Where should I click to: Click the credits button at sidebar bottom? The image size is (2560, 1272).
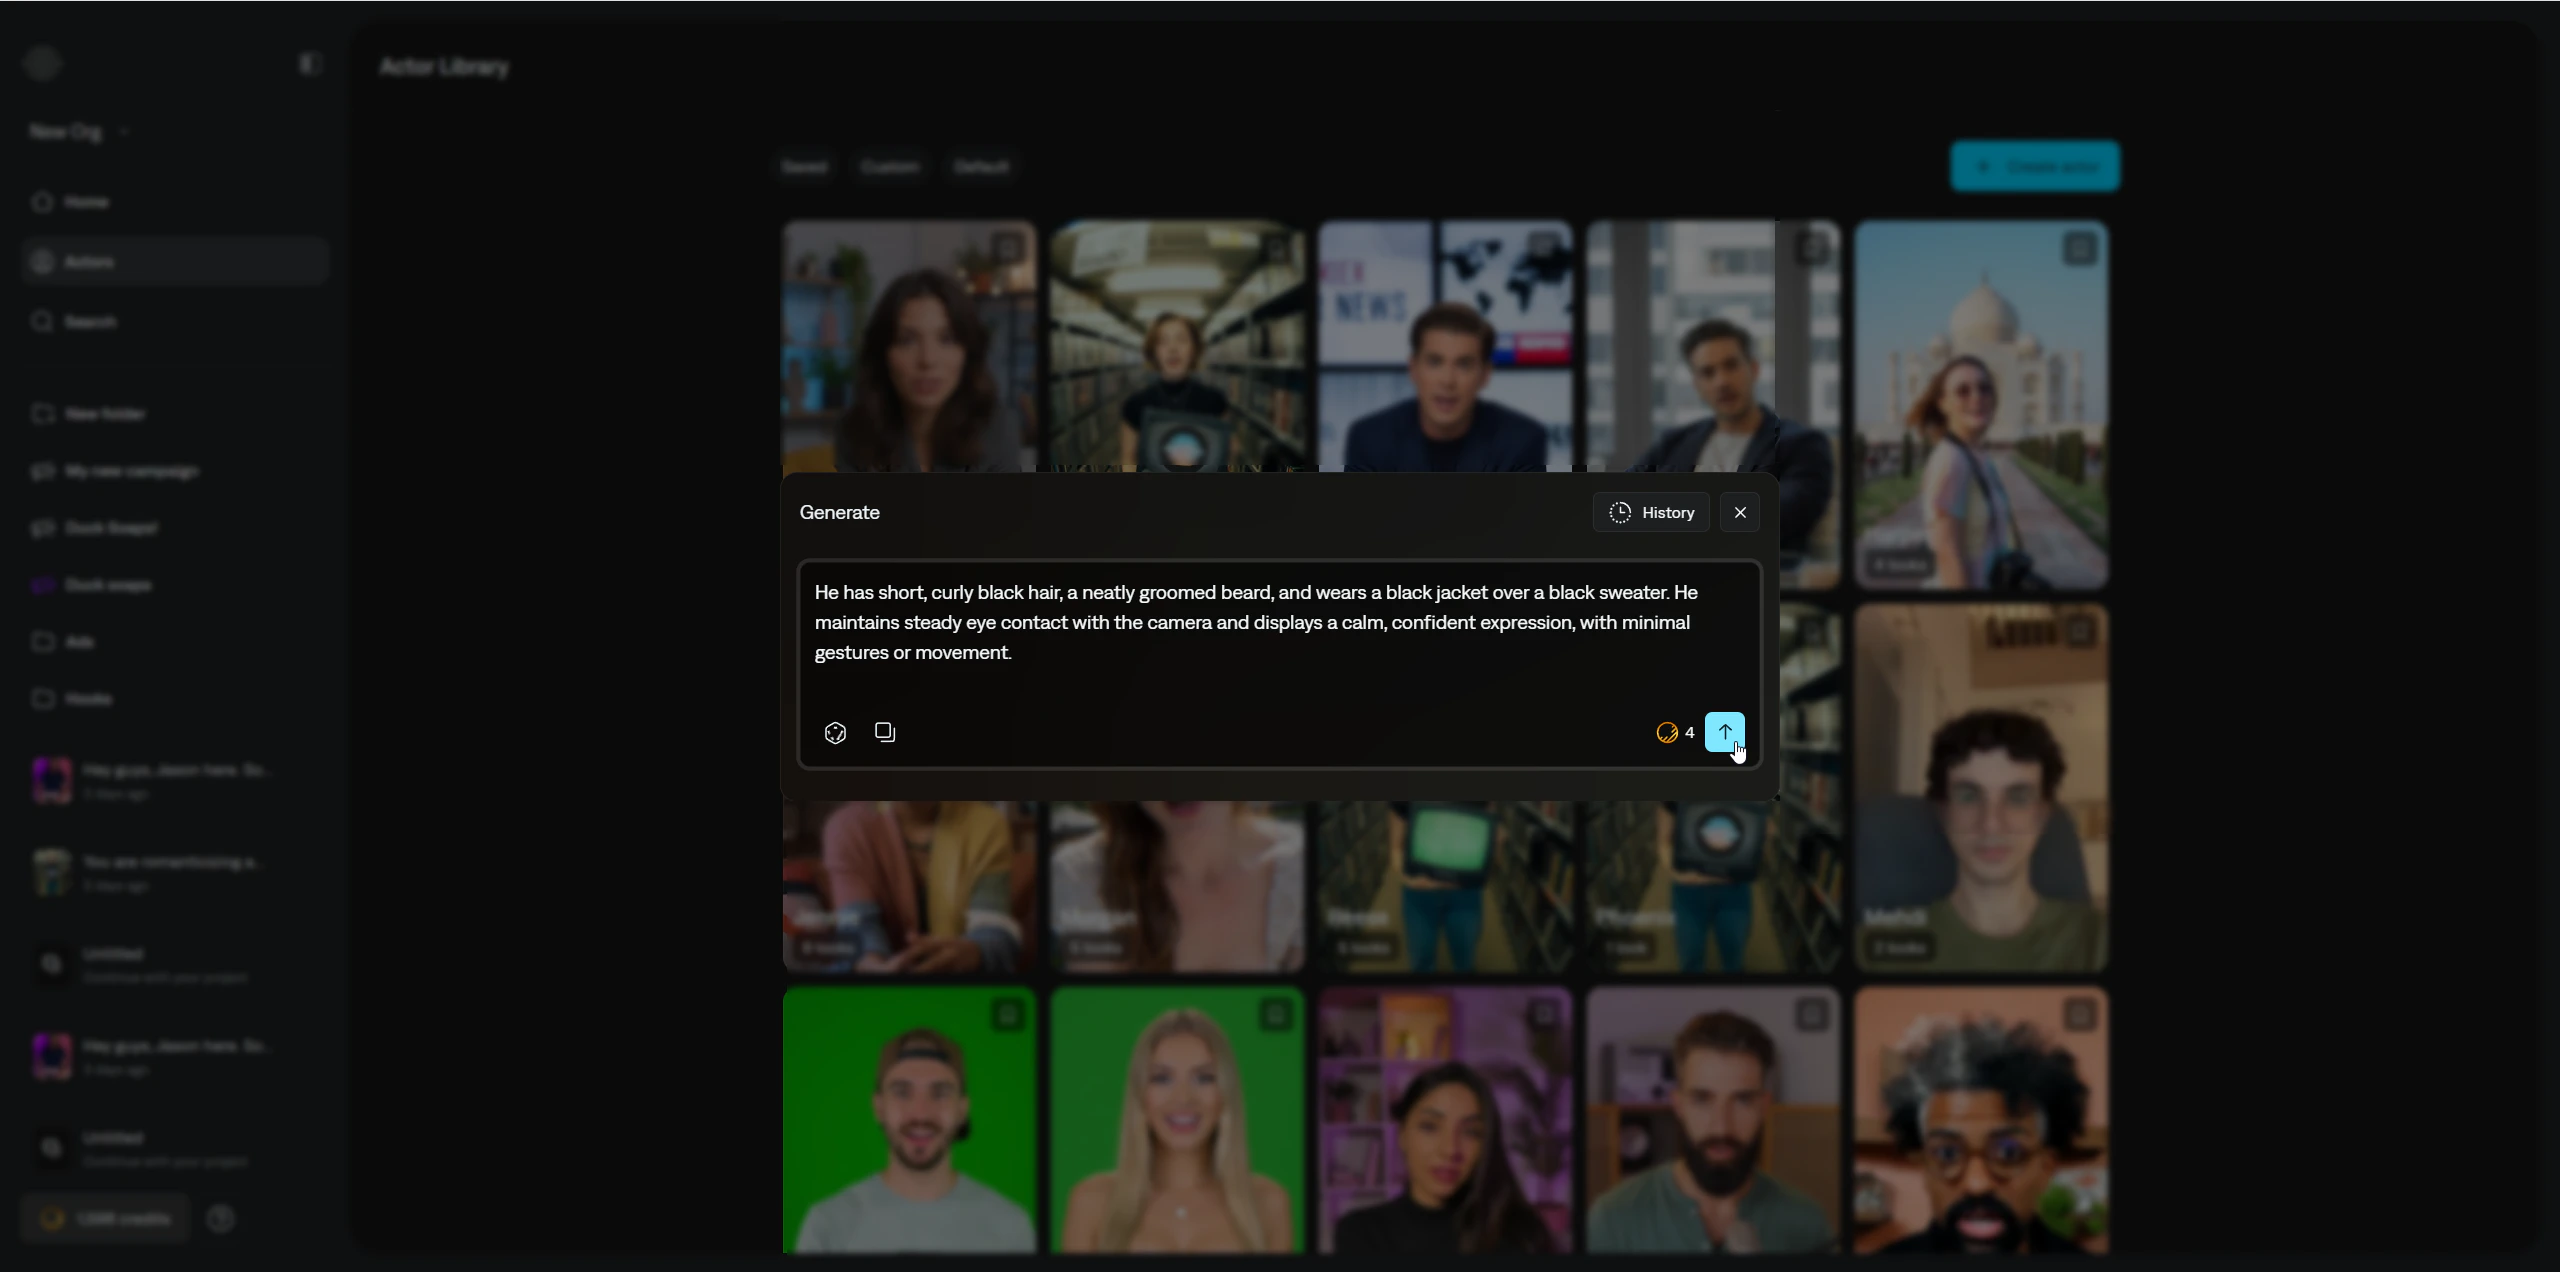(x=105, y=1219)
